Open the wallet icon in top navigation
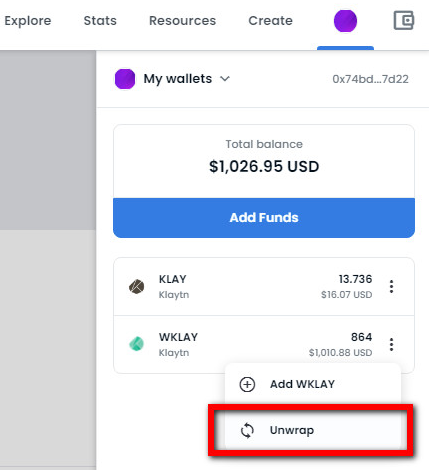429x470 pixels. [404, 20]
